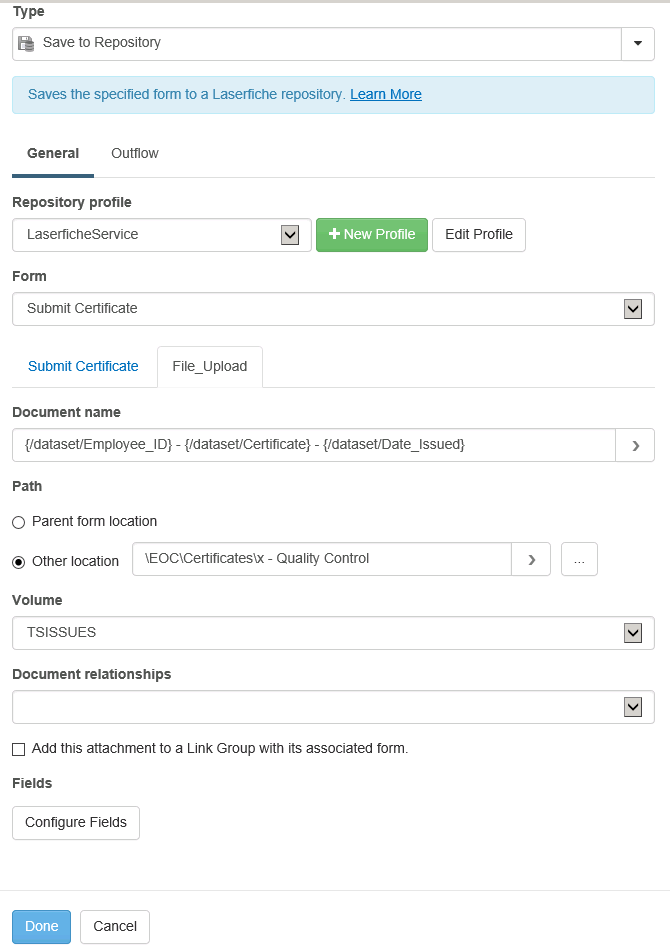Expand the Type dropdown arrow
670x951 pixels.
point(638,44)
